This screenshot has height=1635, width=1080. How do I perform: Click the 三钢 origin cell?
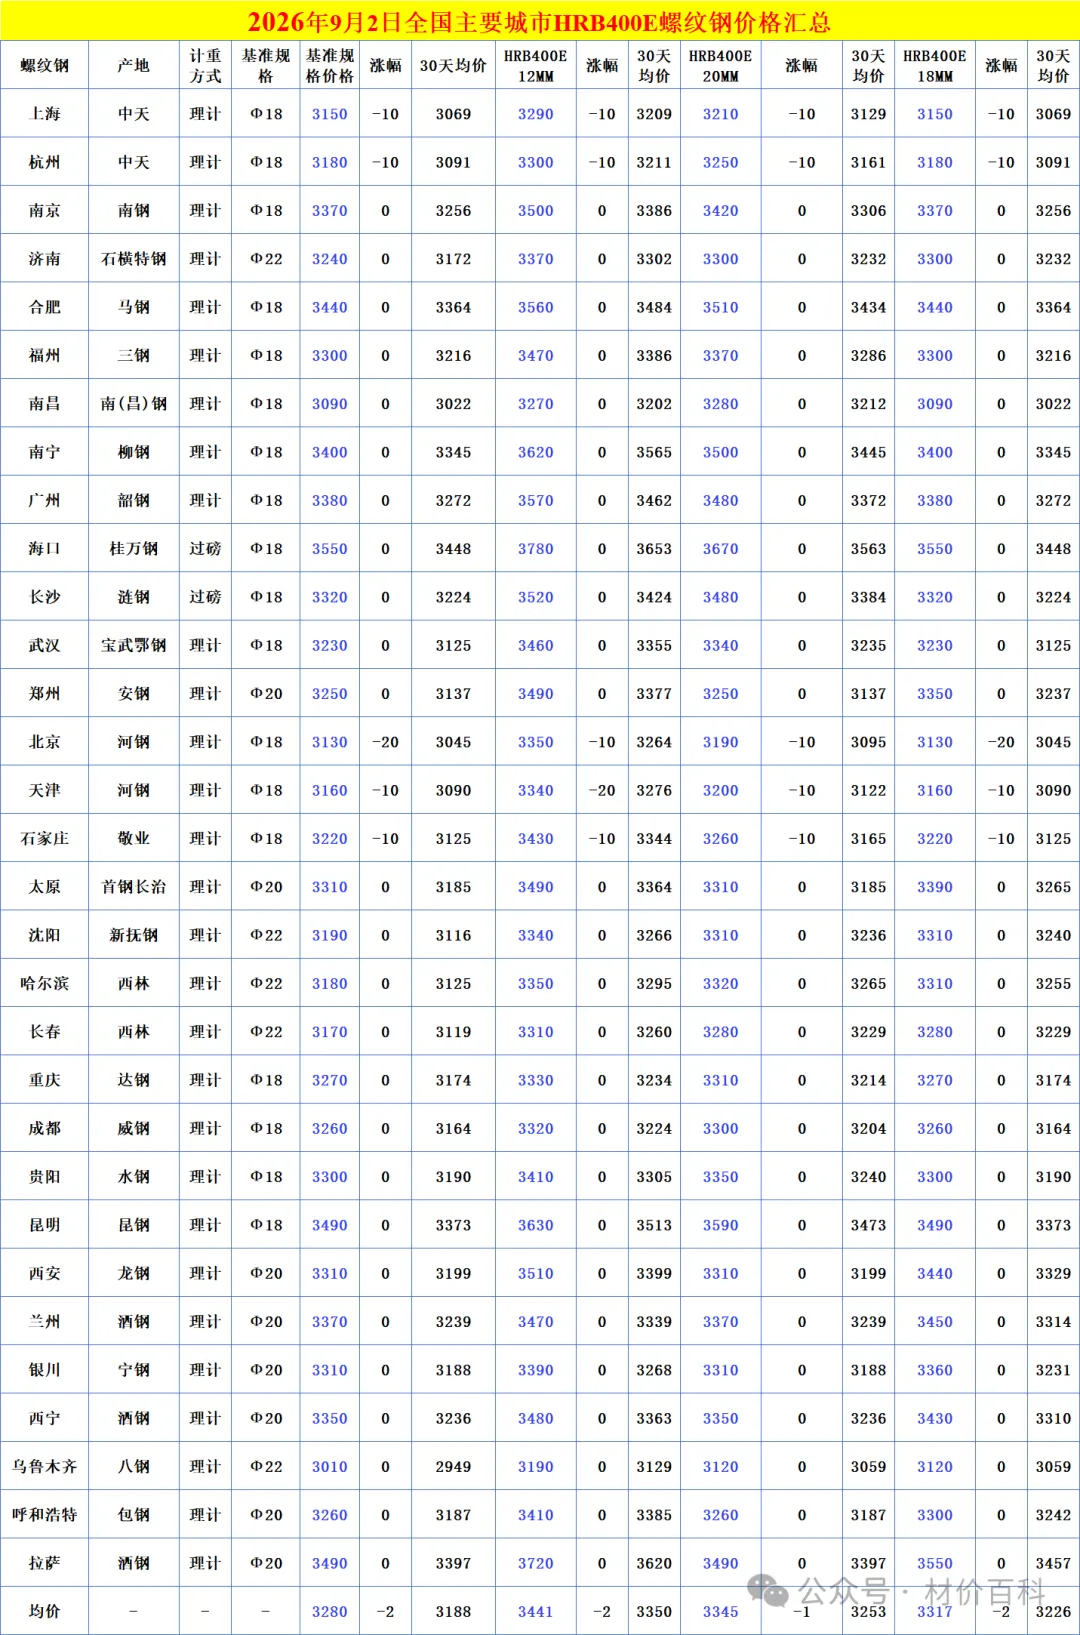(x=134, y=355)
